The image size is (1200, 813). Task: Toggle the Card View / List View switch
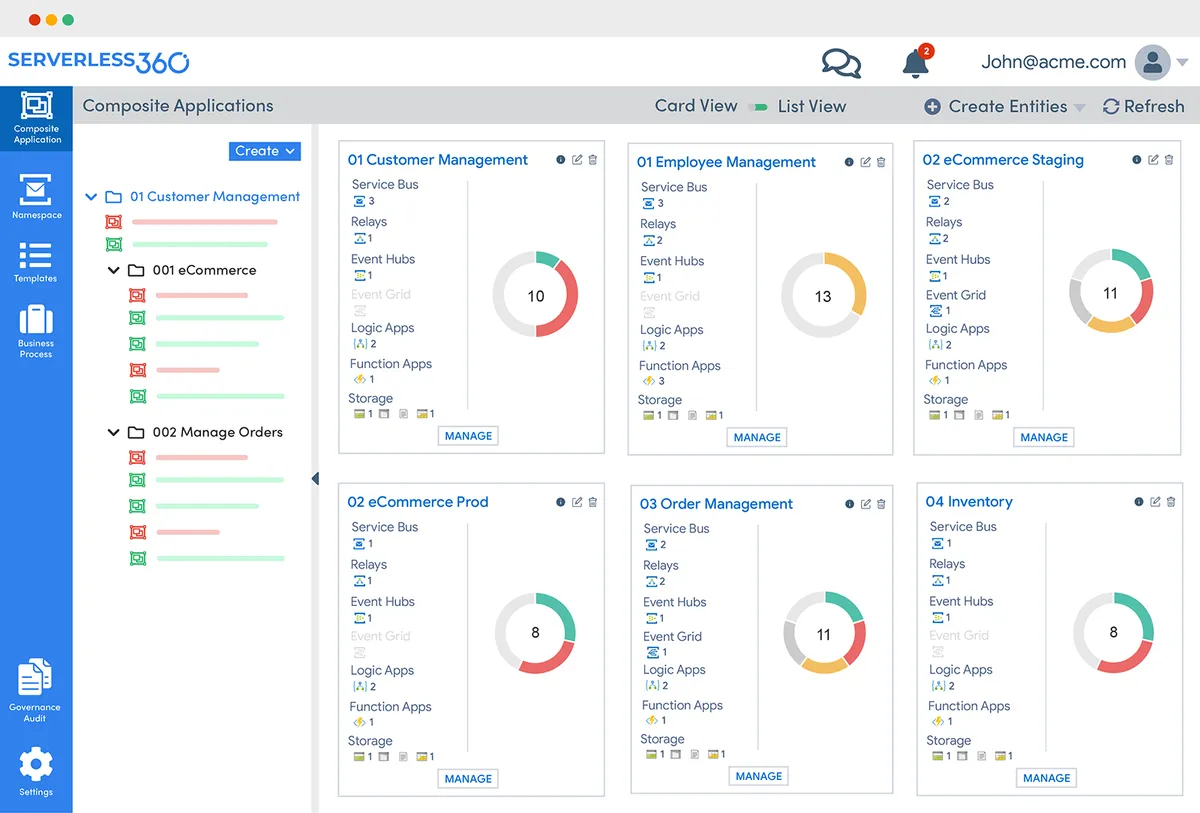click(x=759, y=107)
